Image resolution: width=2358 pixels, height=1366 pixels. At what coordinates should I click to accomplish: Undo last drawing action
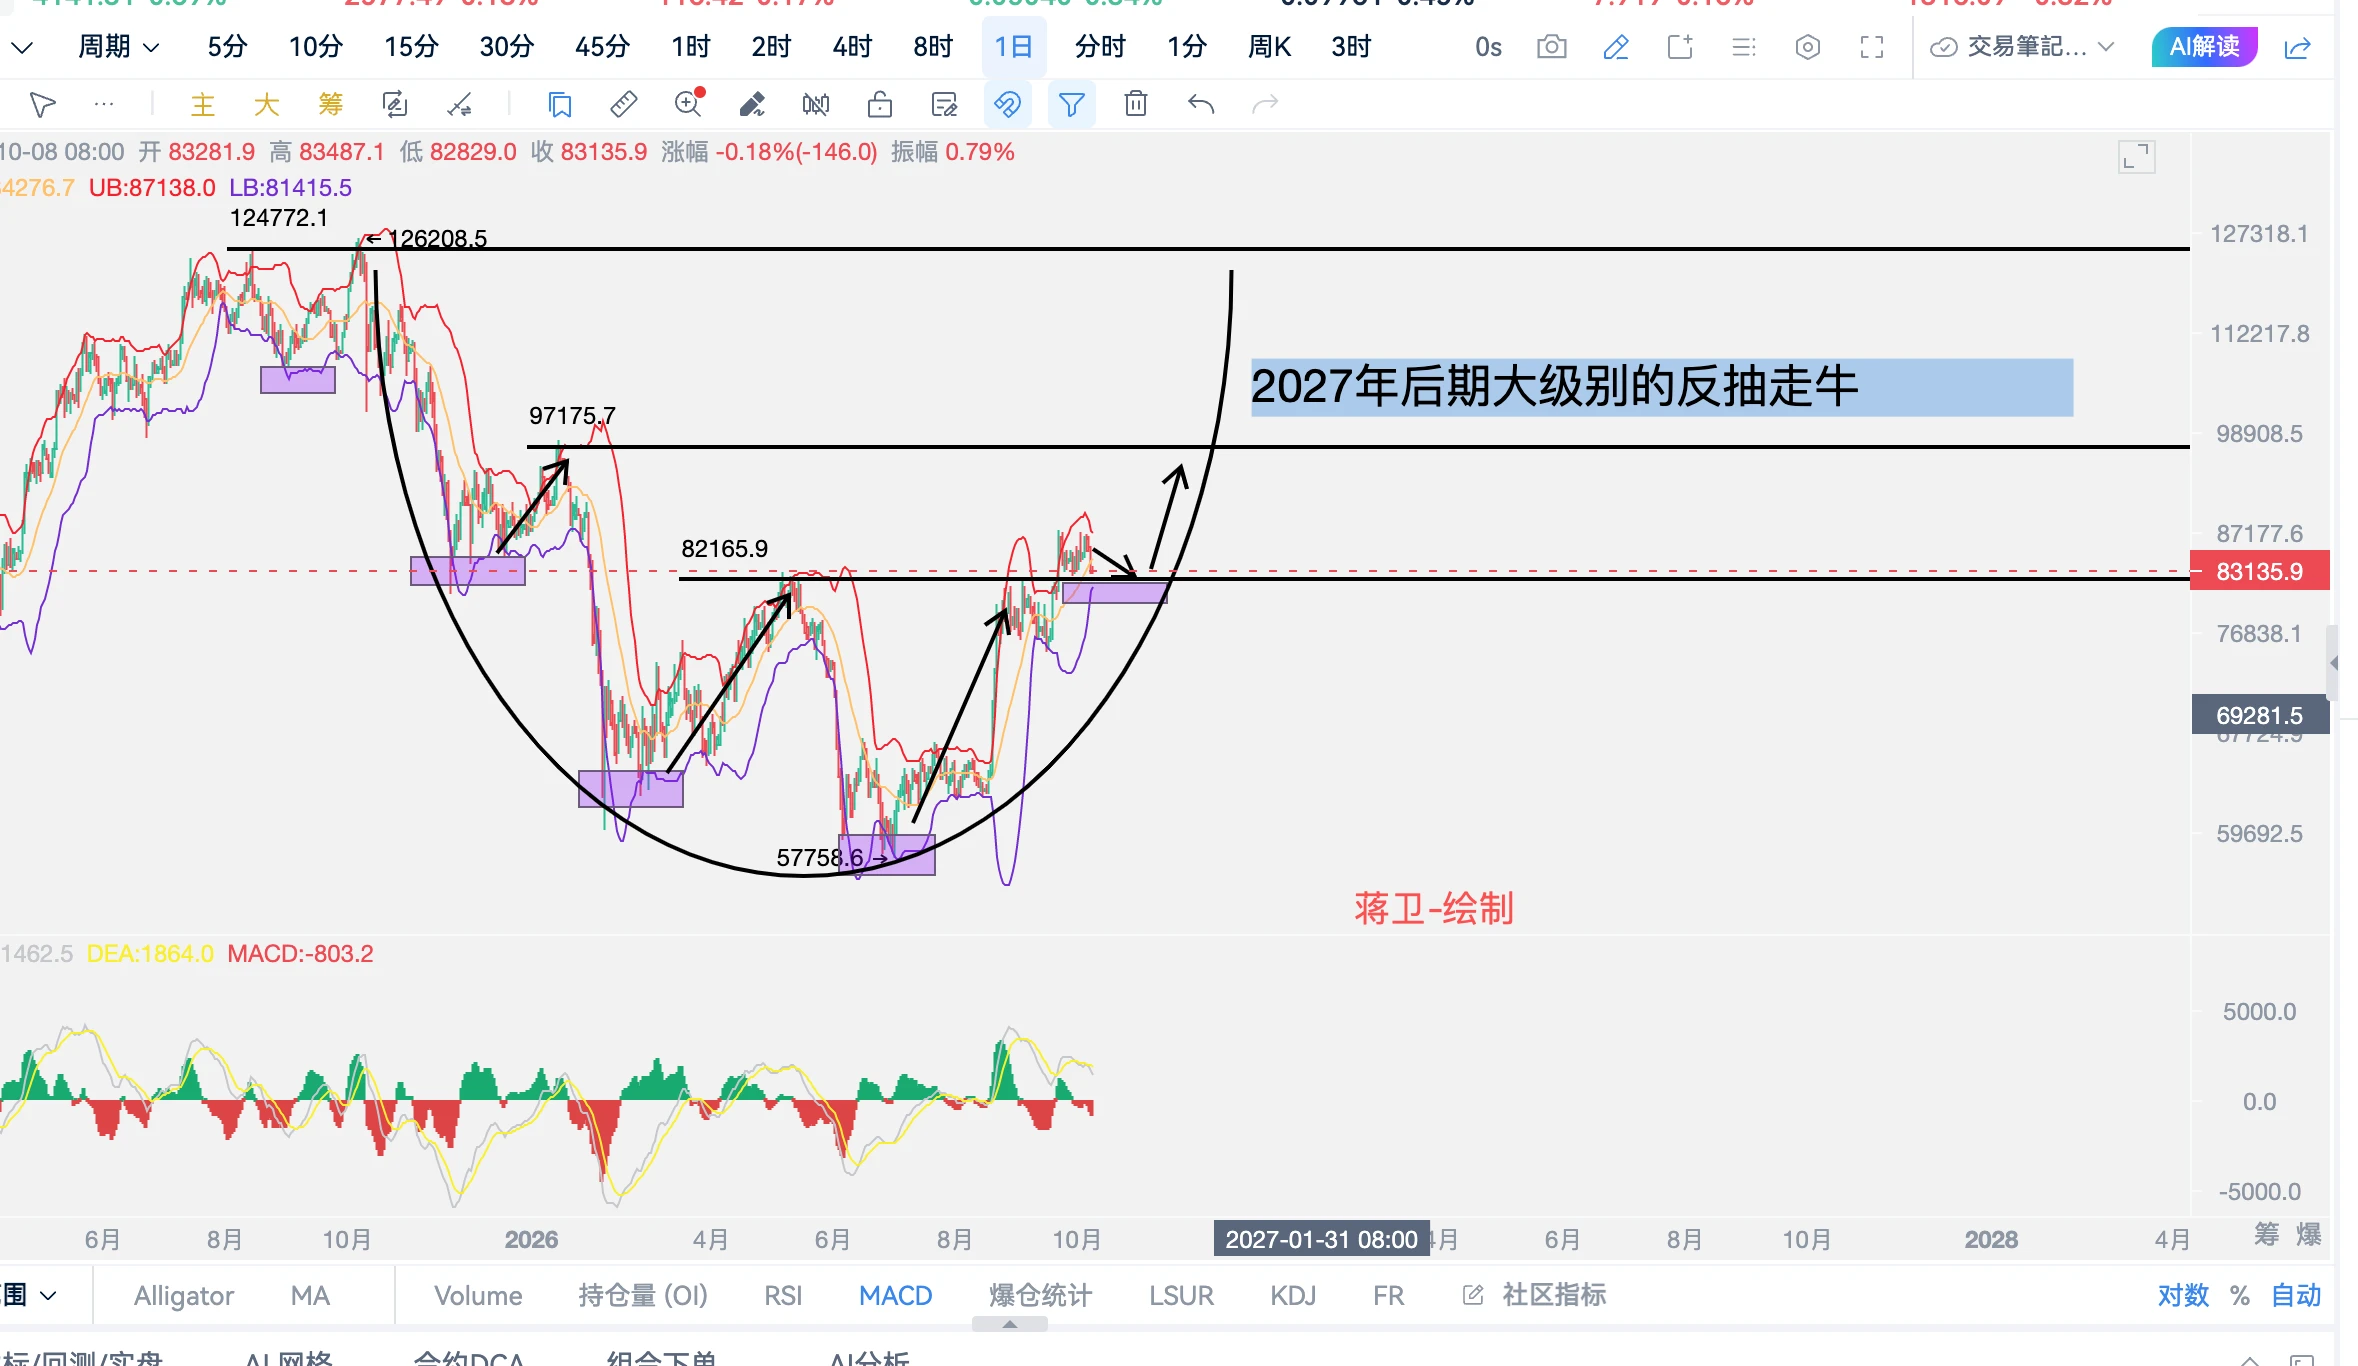pyautogui.click(x=1201, y=104)
